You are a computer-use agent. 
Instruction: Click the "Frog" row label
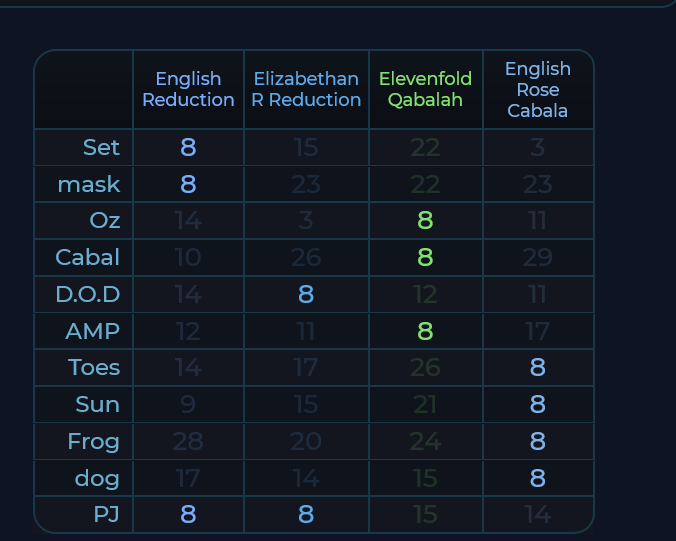(93, 441)
